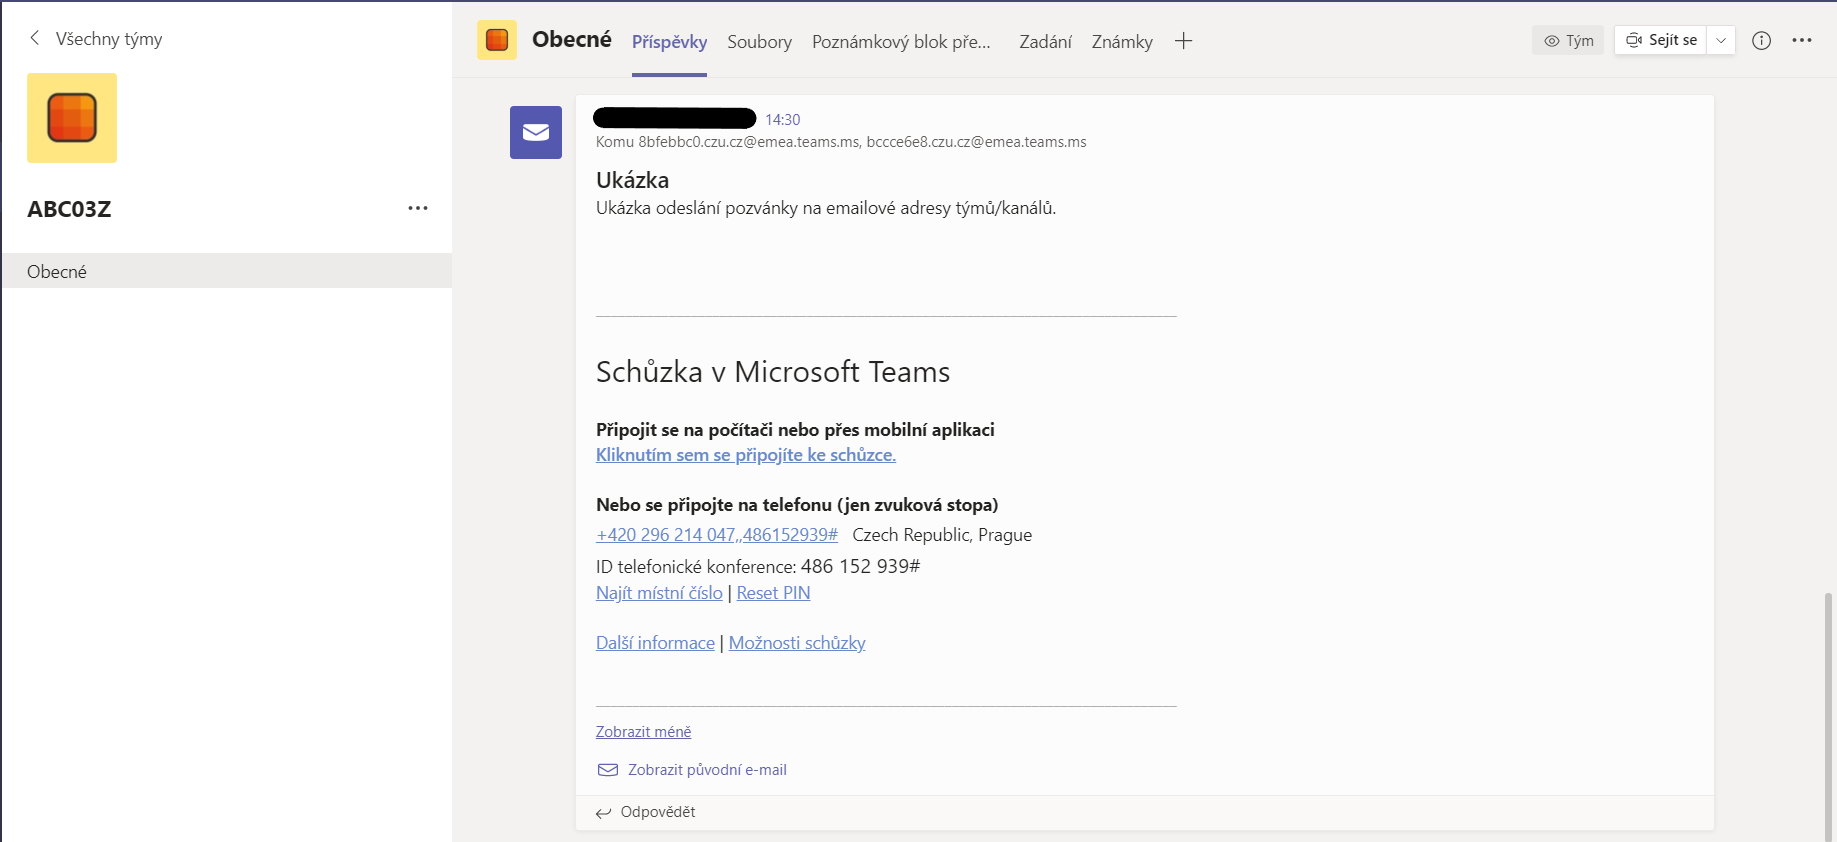Screen dimensions: 1837x842
Task: Open the Známky tab
Action: click(x=1122, y=42)
